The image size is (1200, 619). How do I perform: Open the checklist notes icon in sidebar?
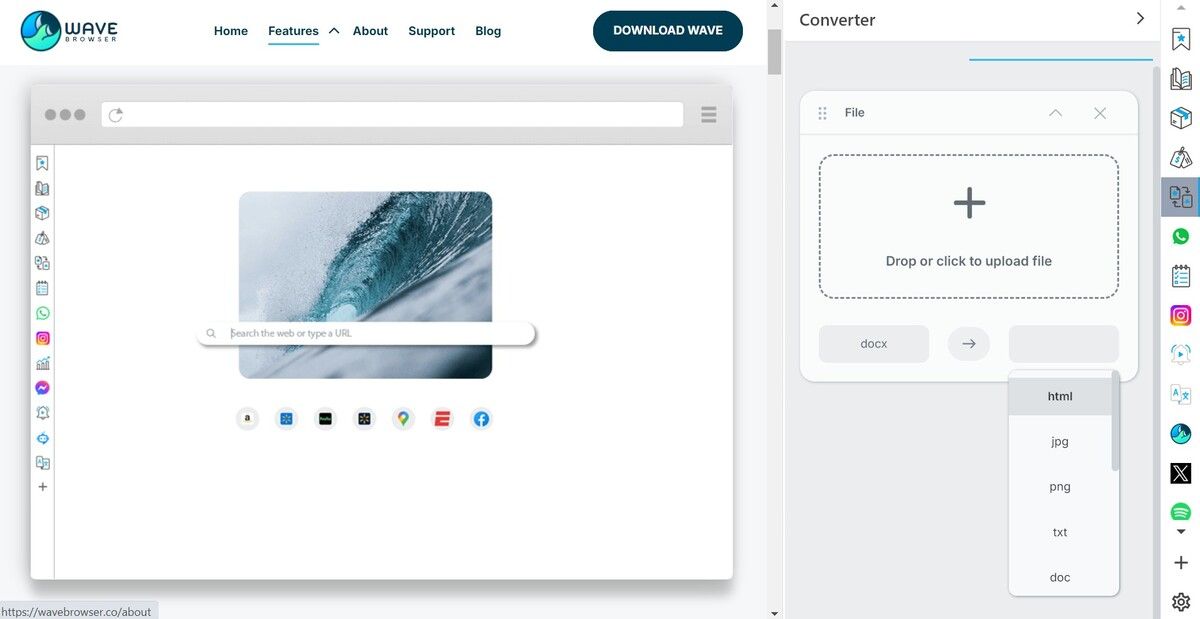pos(1181,276)
